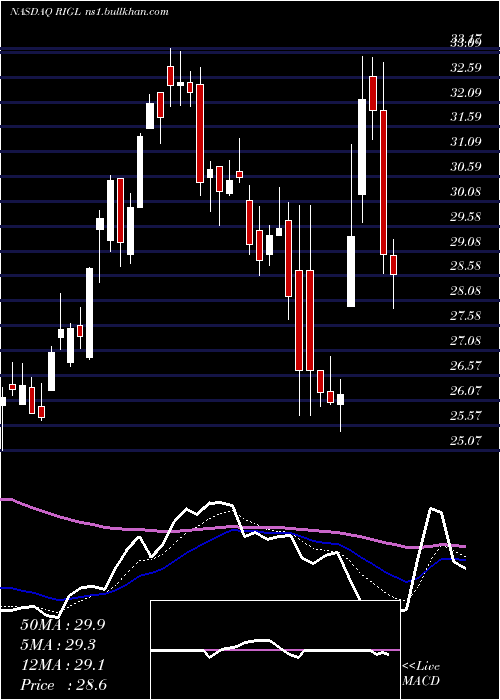Click the 32.59 price axis label
This screenshot has height=700, width=500.
click(x=466, y=68)
